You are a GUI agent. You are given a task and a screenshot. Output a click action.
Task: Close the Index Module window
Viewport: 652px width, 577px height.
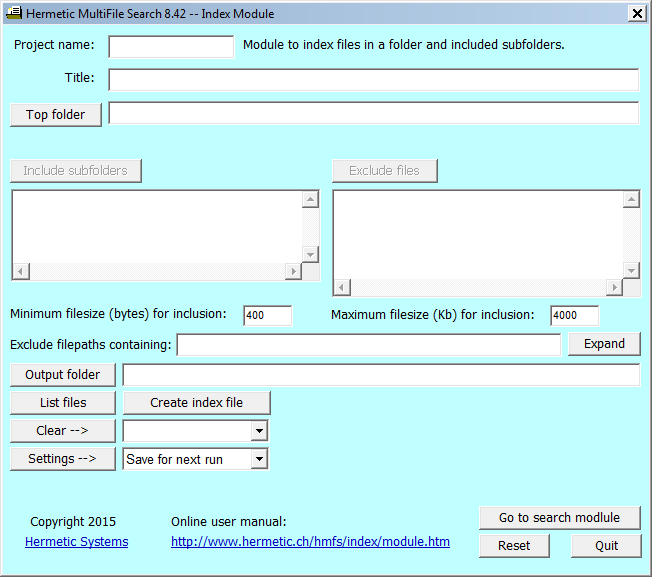[637, 14]
